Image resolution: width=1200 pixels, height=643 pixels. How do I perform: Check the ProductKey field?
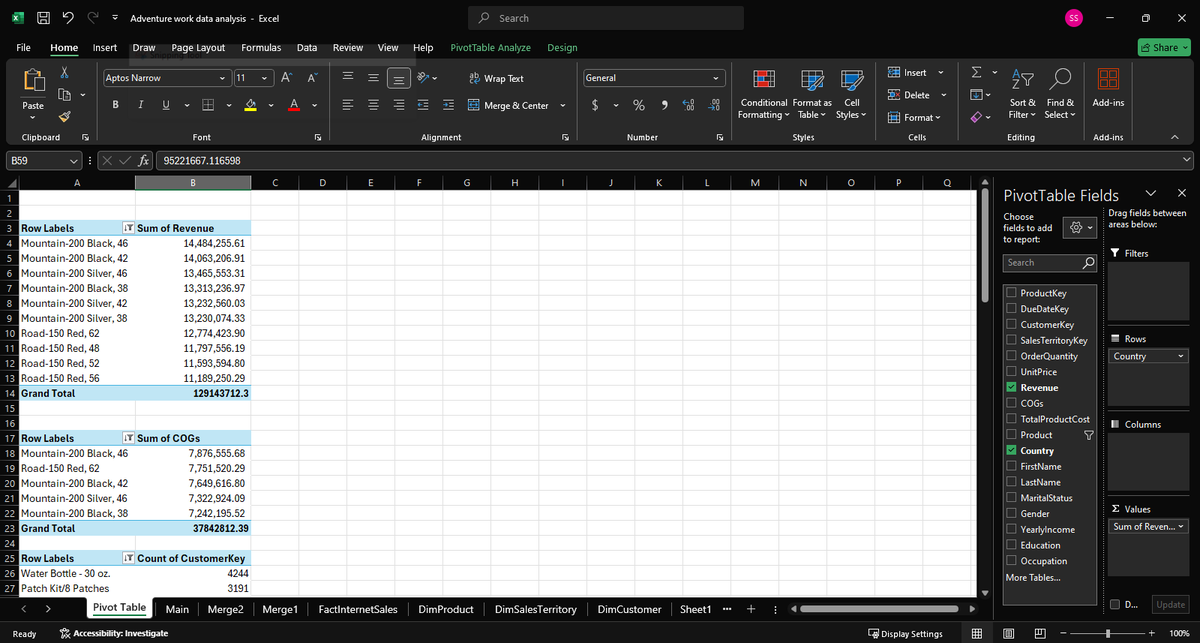1011,292
